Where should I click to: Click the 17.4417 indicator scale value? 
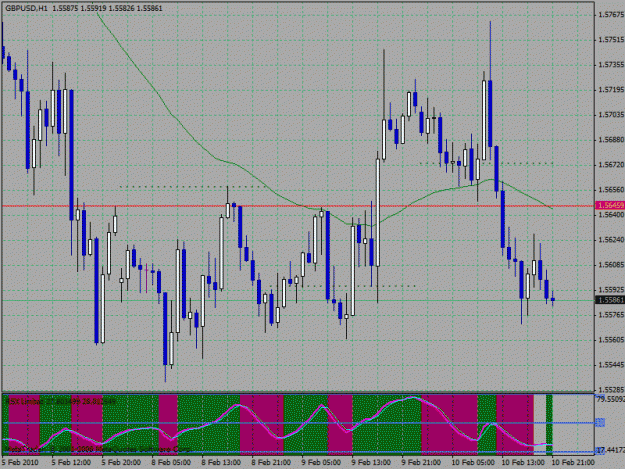pyautogui.click(x=610, y=450)
